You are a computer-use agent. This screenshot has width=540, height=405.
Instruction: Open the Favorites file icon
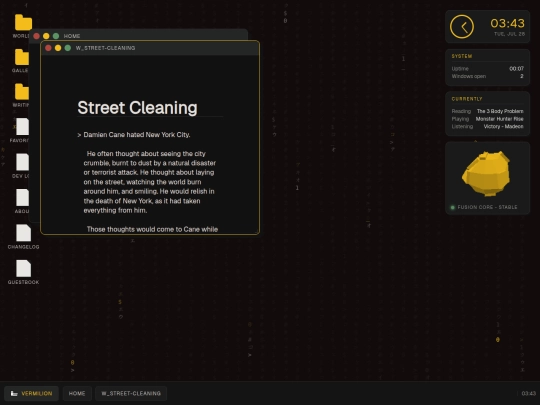coord(22,127)
